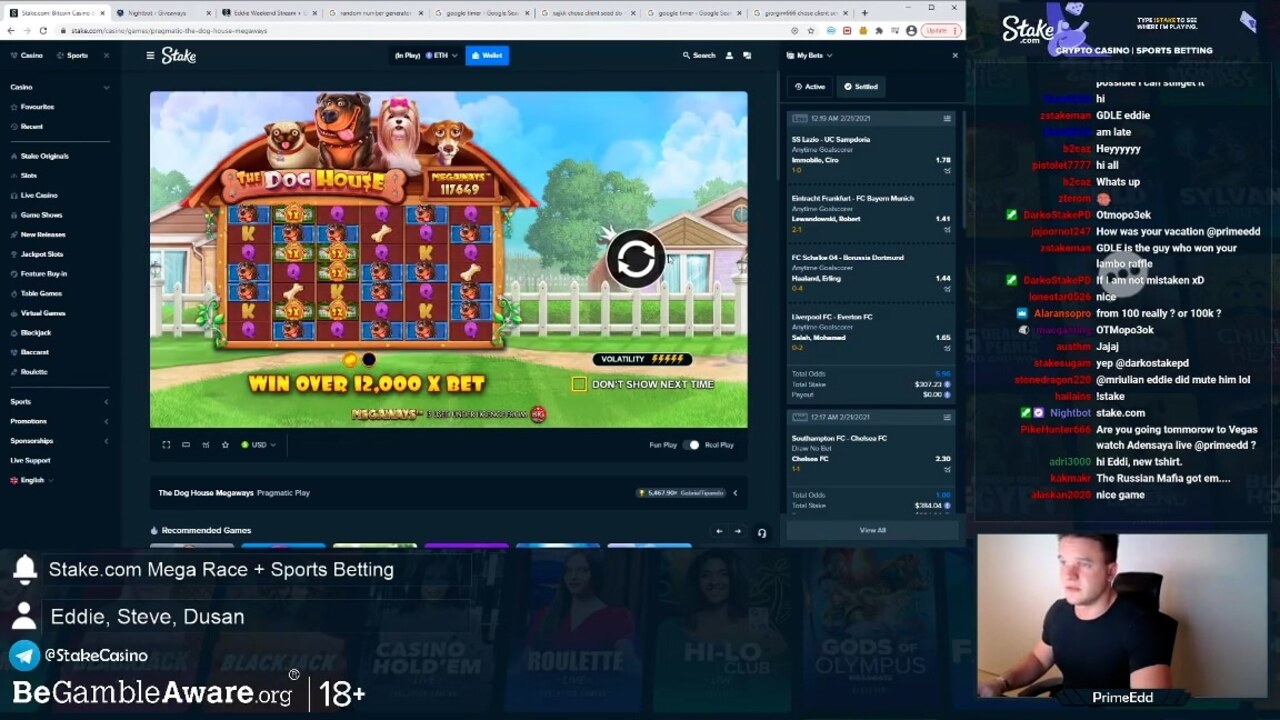Open browser extensions puzzle icon
The image size is (1280, 720).
[x=878, y=31]
